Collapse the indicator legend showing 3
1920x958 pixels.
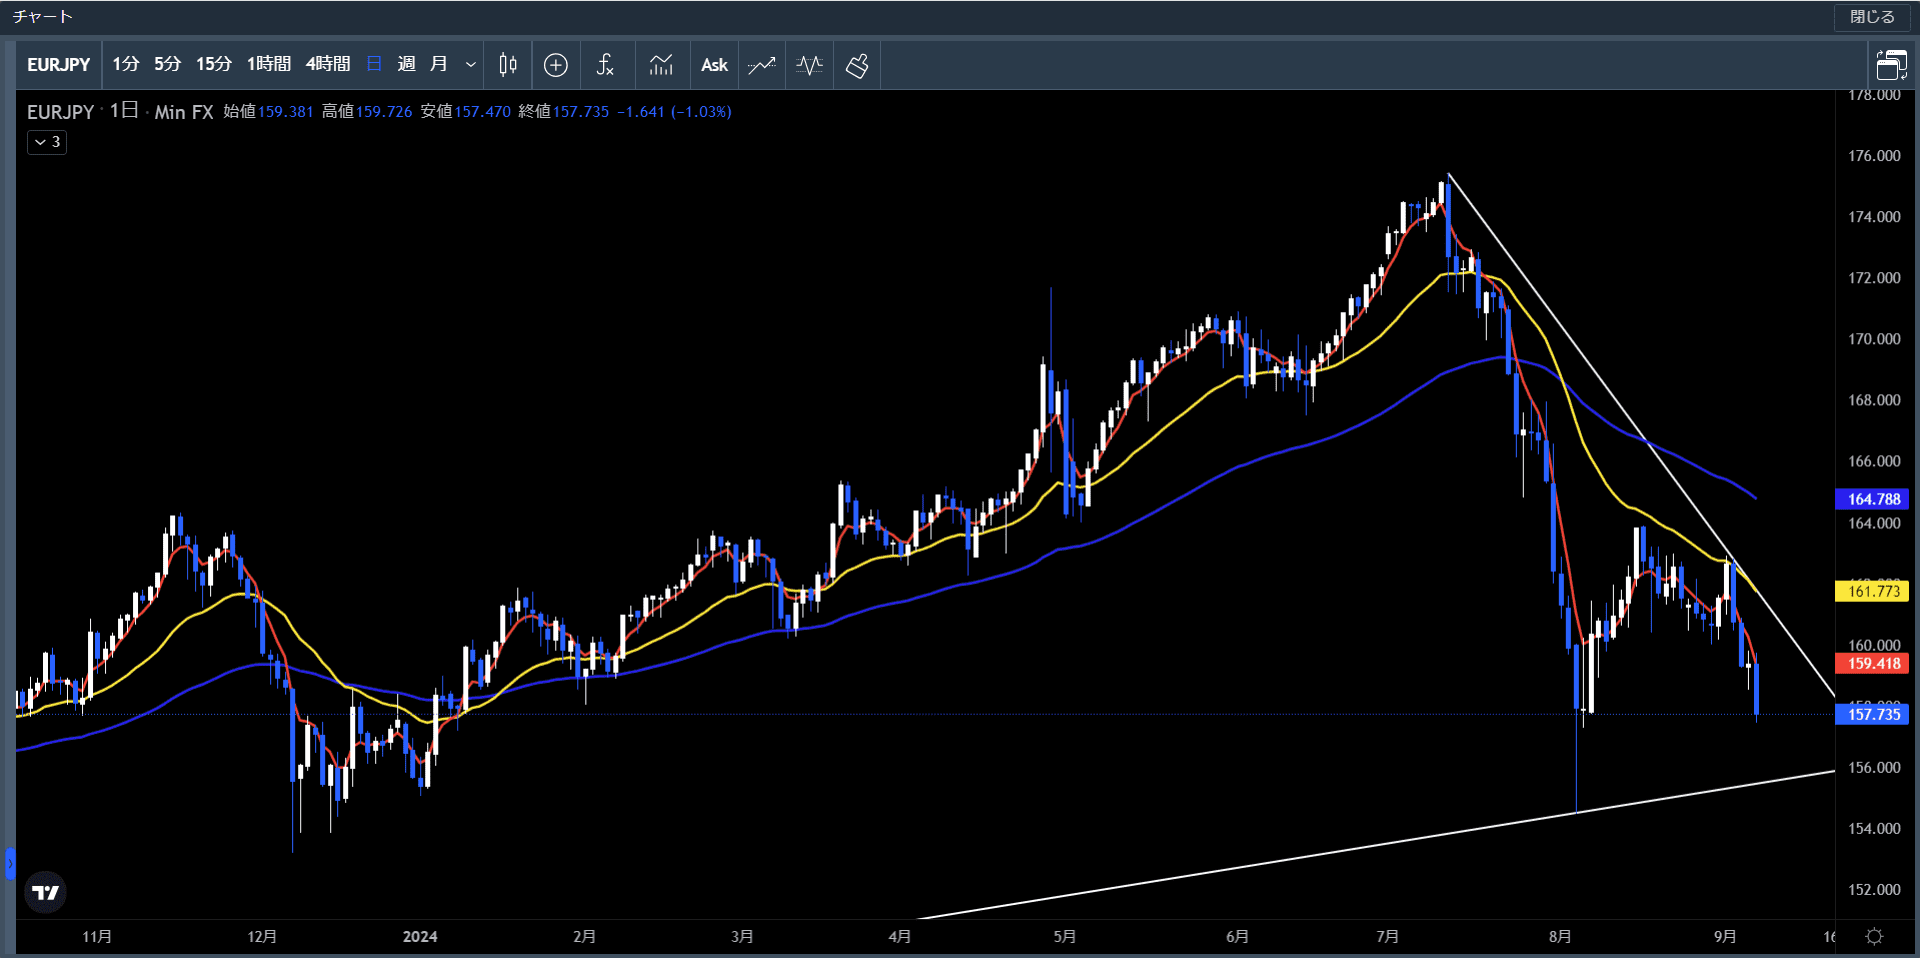coord(47,142)
